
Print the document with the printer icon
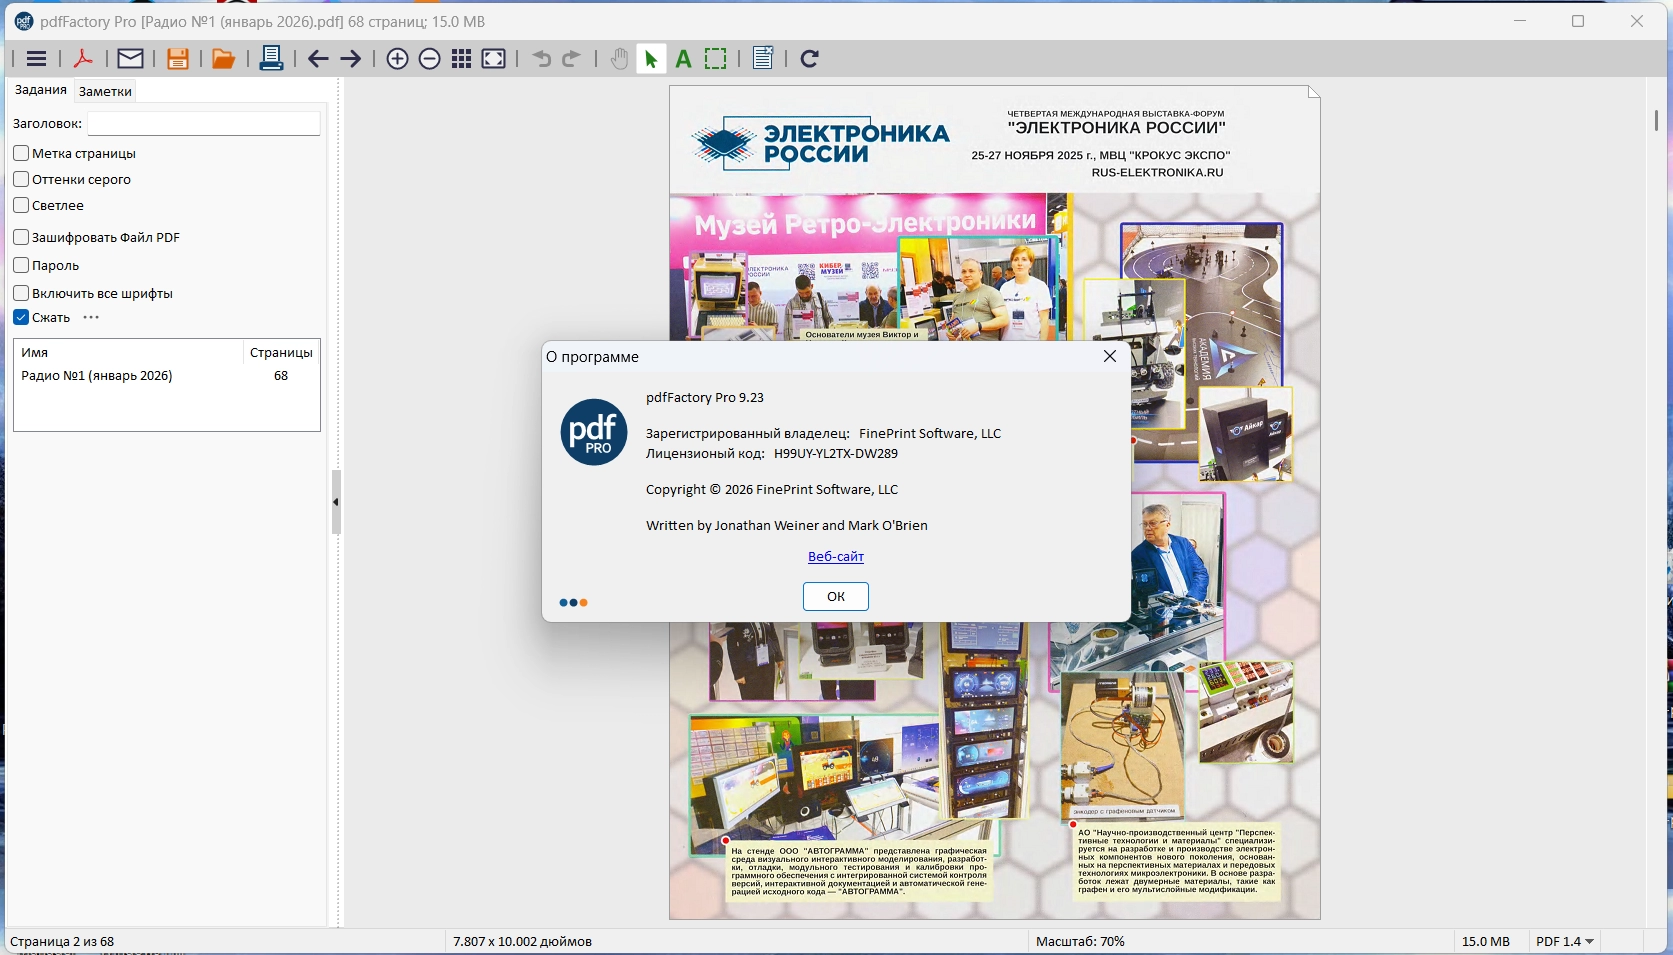click(x=271, y=58)
